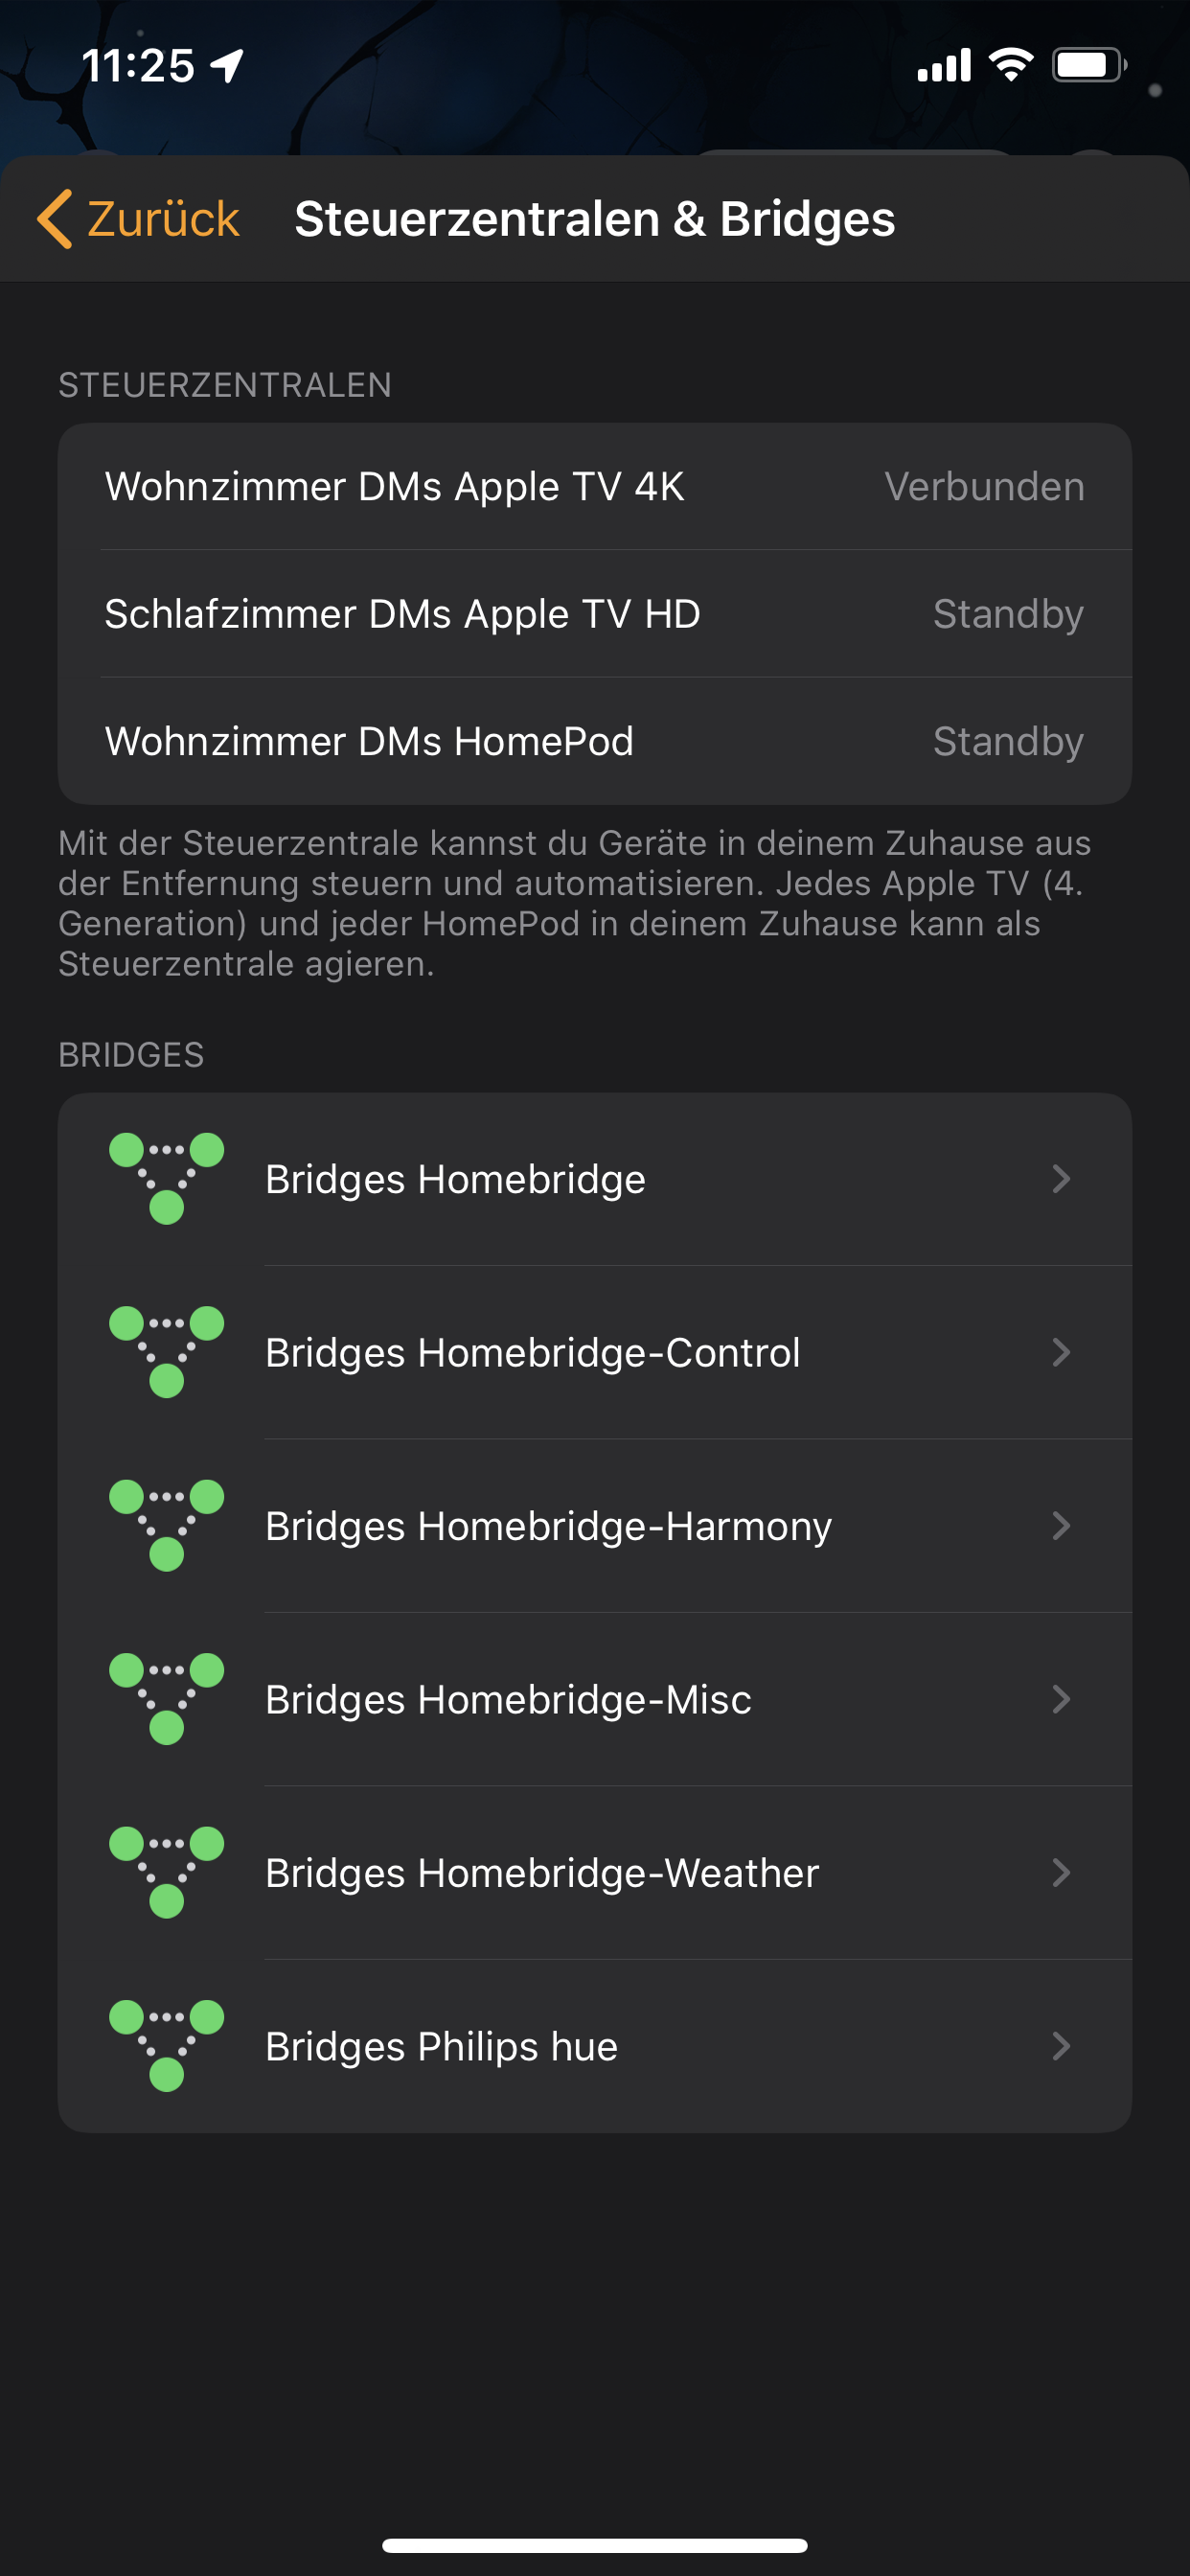The height and width of the screenshot is (2576, 1190).
Task: Open the Bridges Homebridge-Harmony entry
Action: pos(548,1526)
